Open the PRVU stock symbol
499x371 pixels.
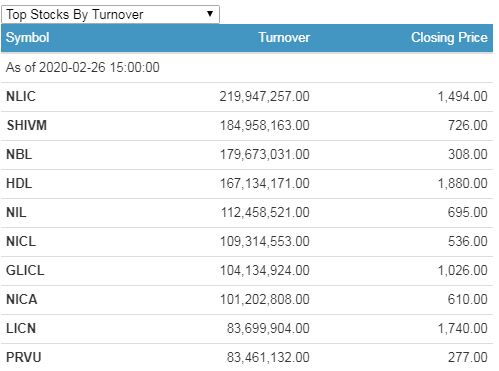click(24, 357)
